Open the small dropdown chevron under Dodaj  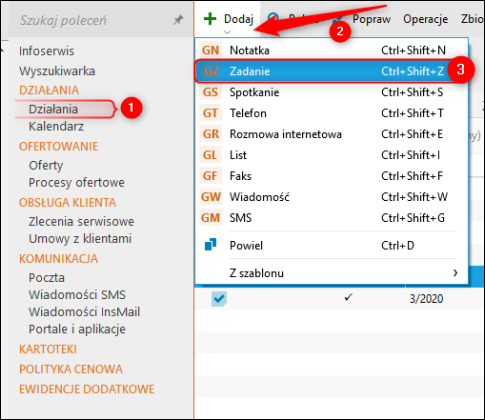pos(227,32)
